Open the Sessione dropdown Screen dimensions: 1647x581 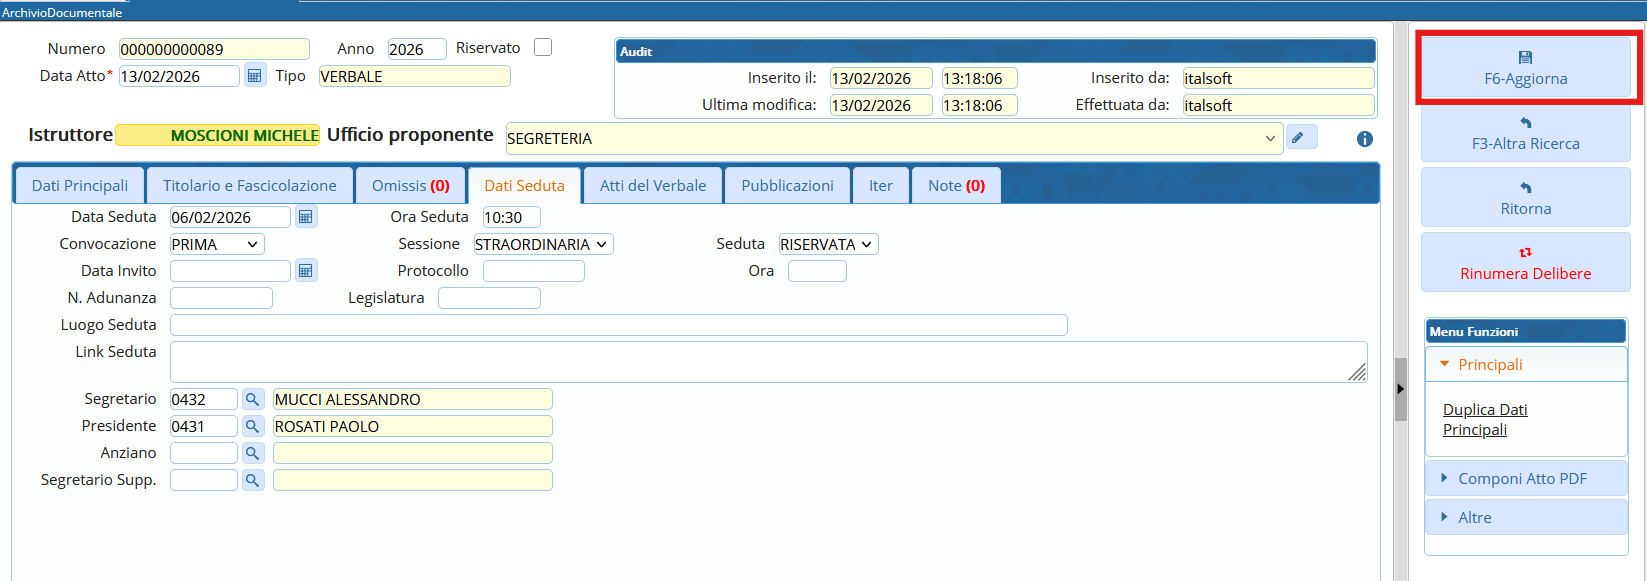(542, 244)
